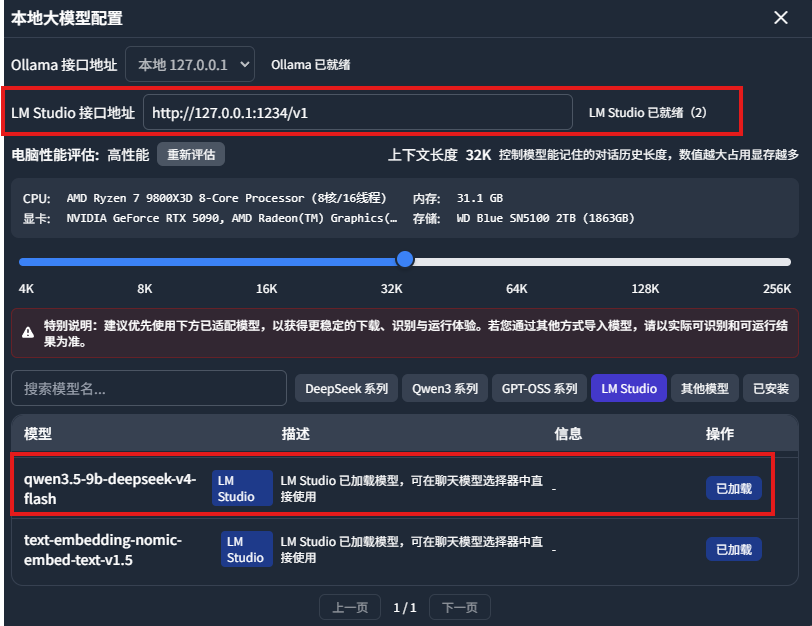
Task: Click the 模型 column header
Action: [x=37, y=433]
